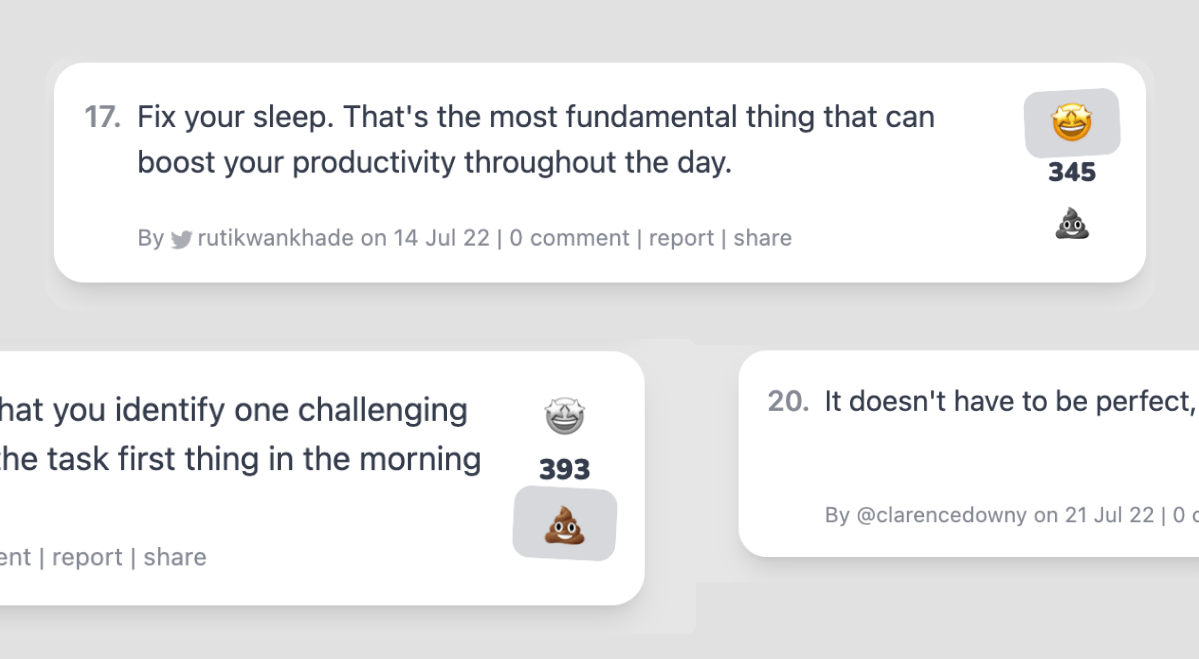
Task: Open rutikwankhade's profile link
Action: [275, 238]
